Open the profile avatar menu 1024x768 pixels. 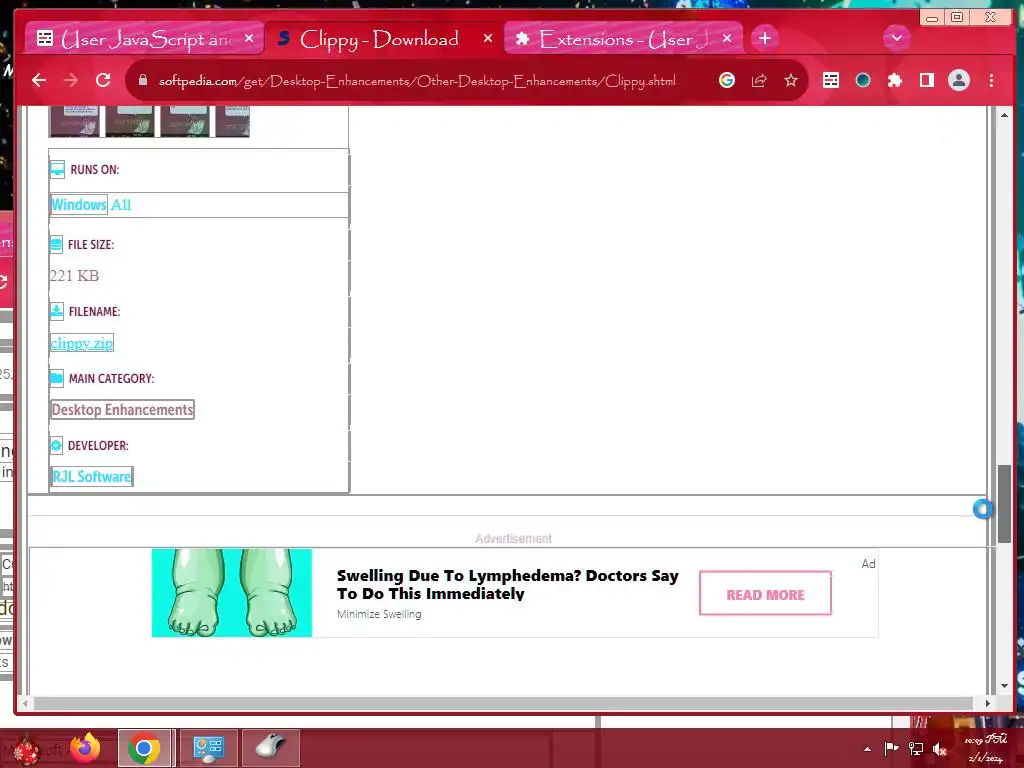tap(959, 80)
